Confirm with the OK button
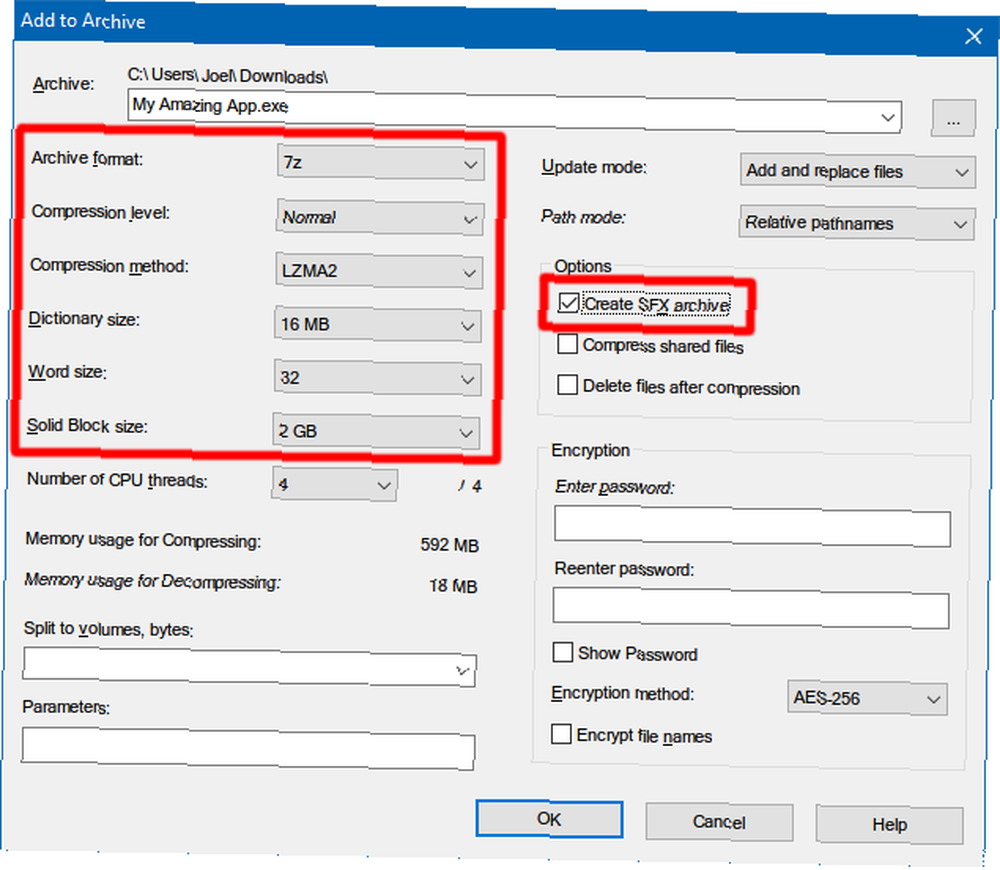Image resolution: width=1000 pixels, height=870 pixels. tap(549, 819)
